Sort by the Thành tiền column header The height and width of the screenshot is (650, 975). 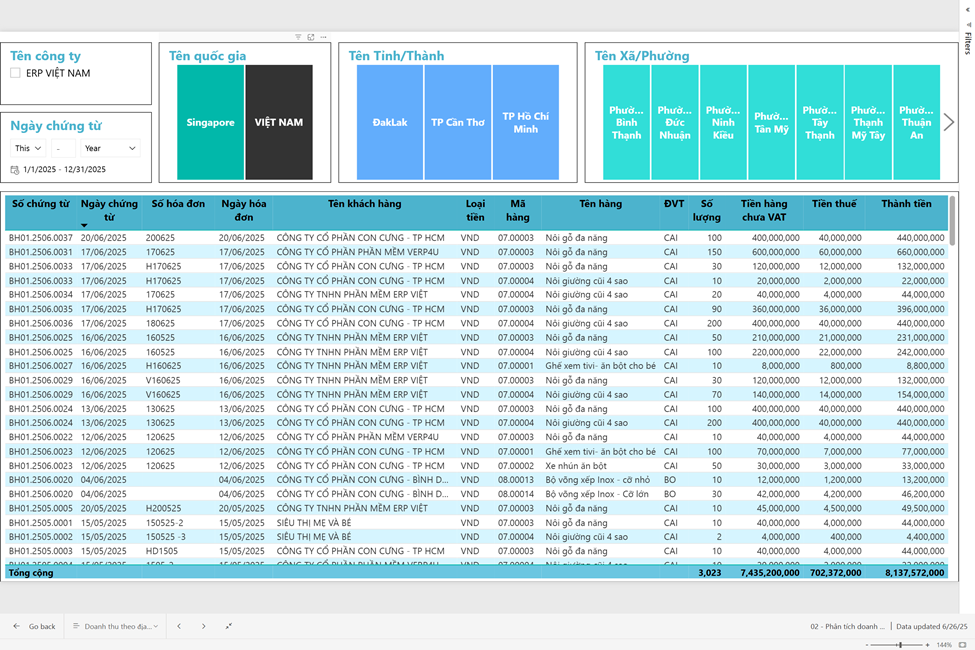pos(906,204)
